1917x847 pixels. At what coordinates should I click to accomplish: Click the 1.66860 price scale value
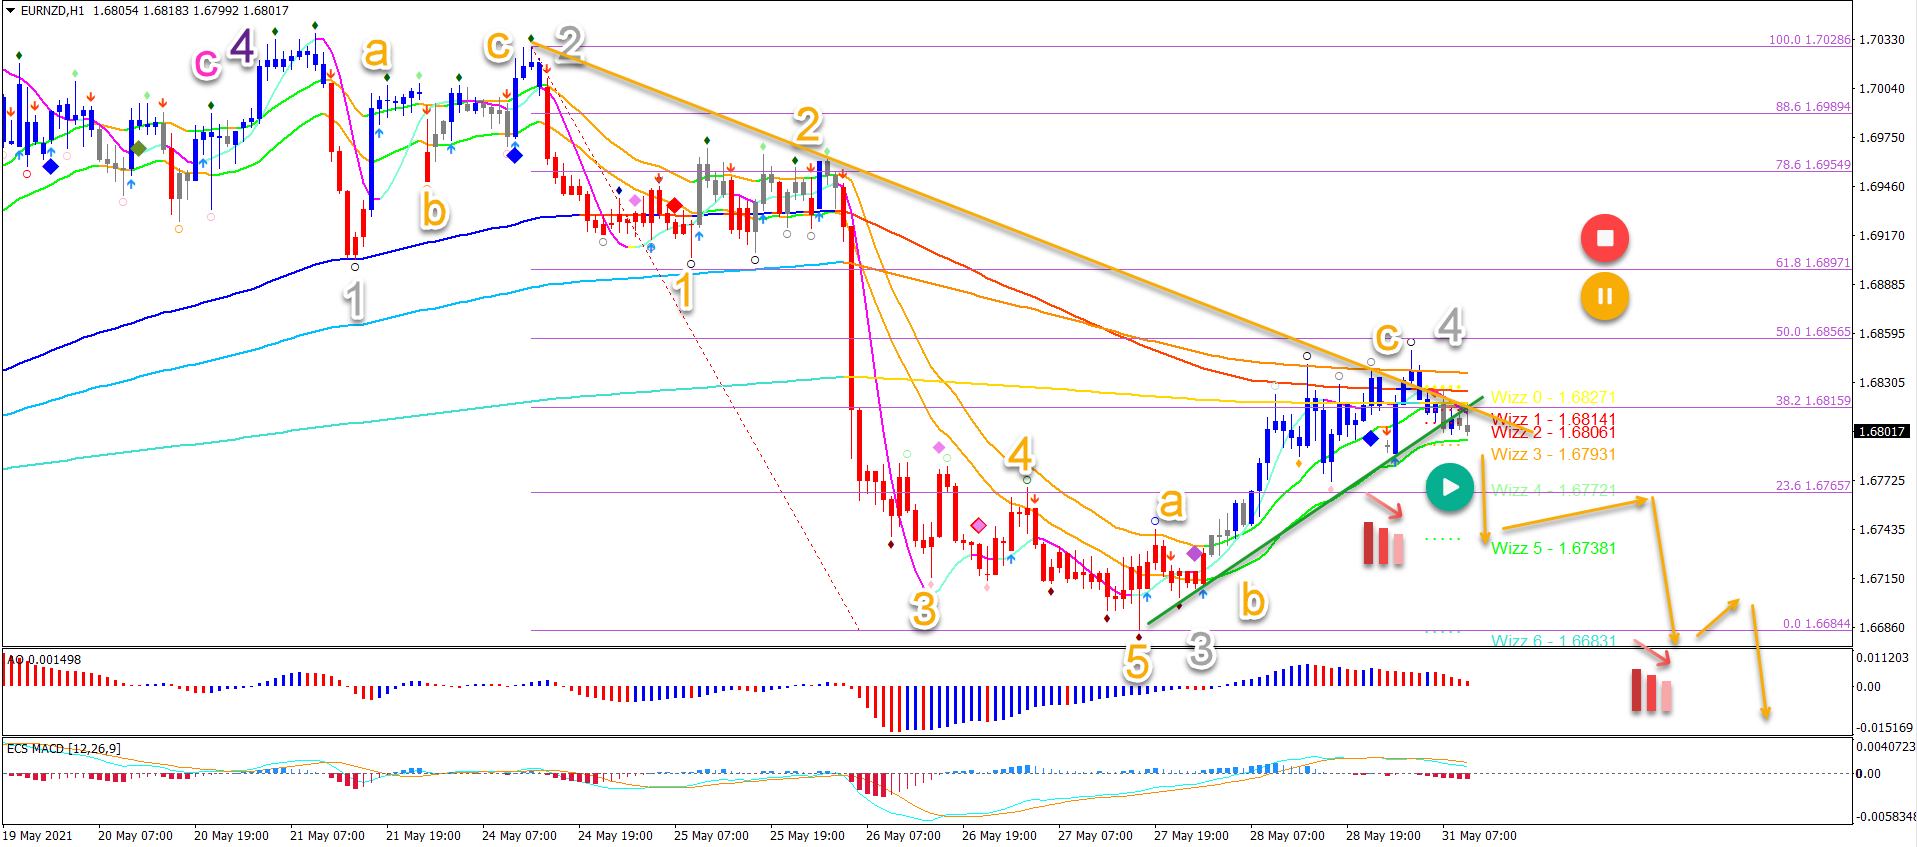(1881, 628)
